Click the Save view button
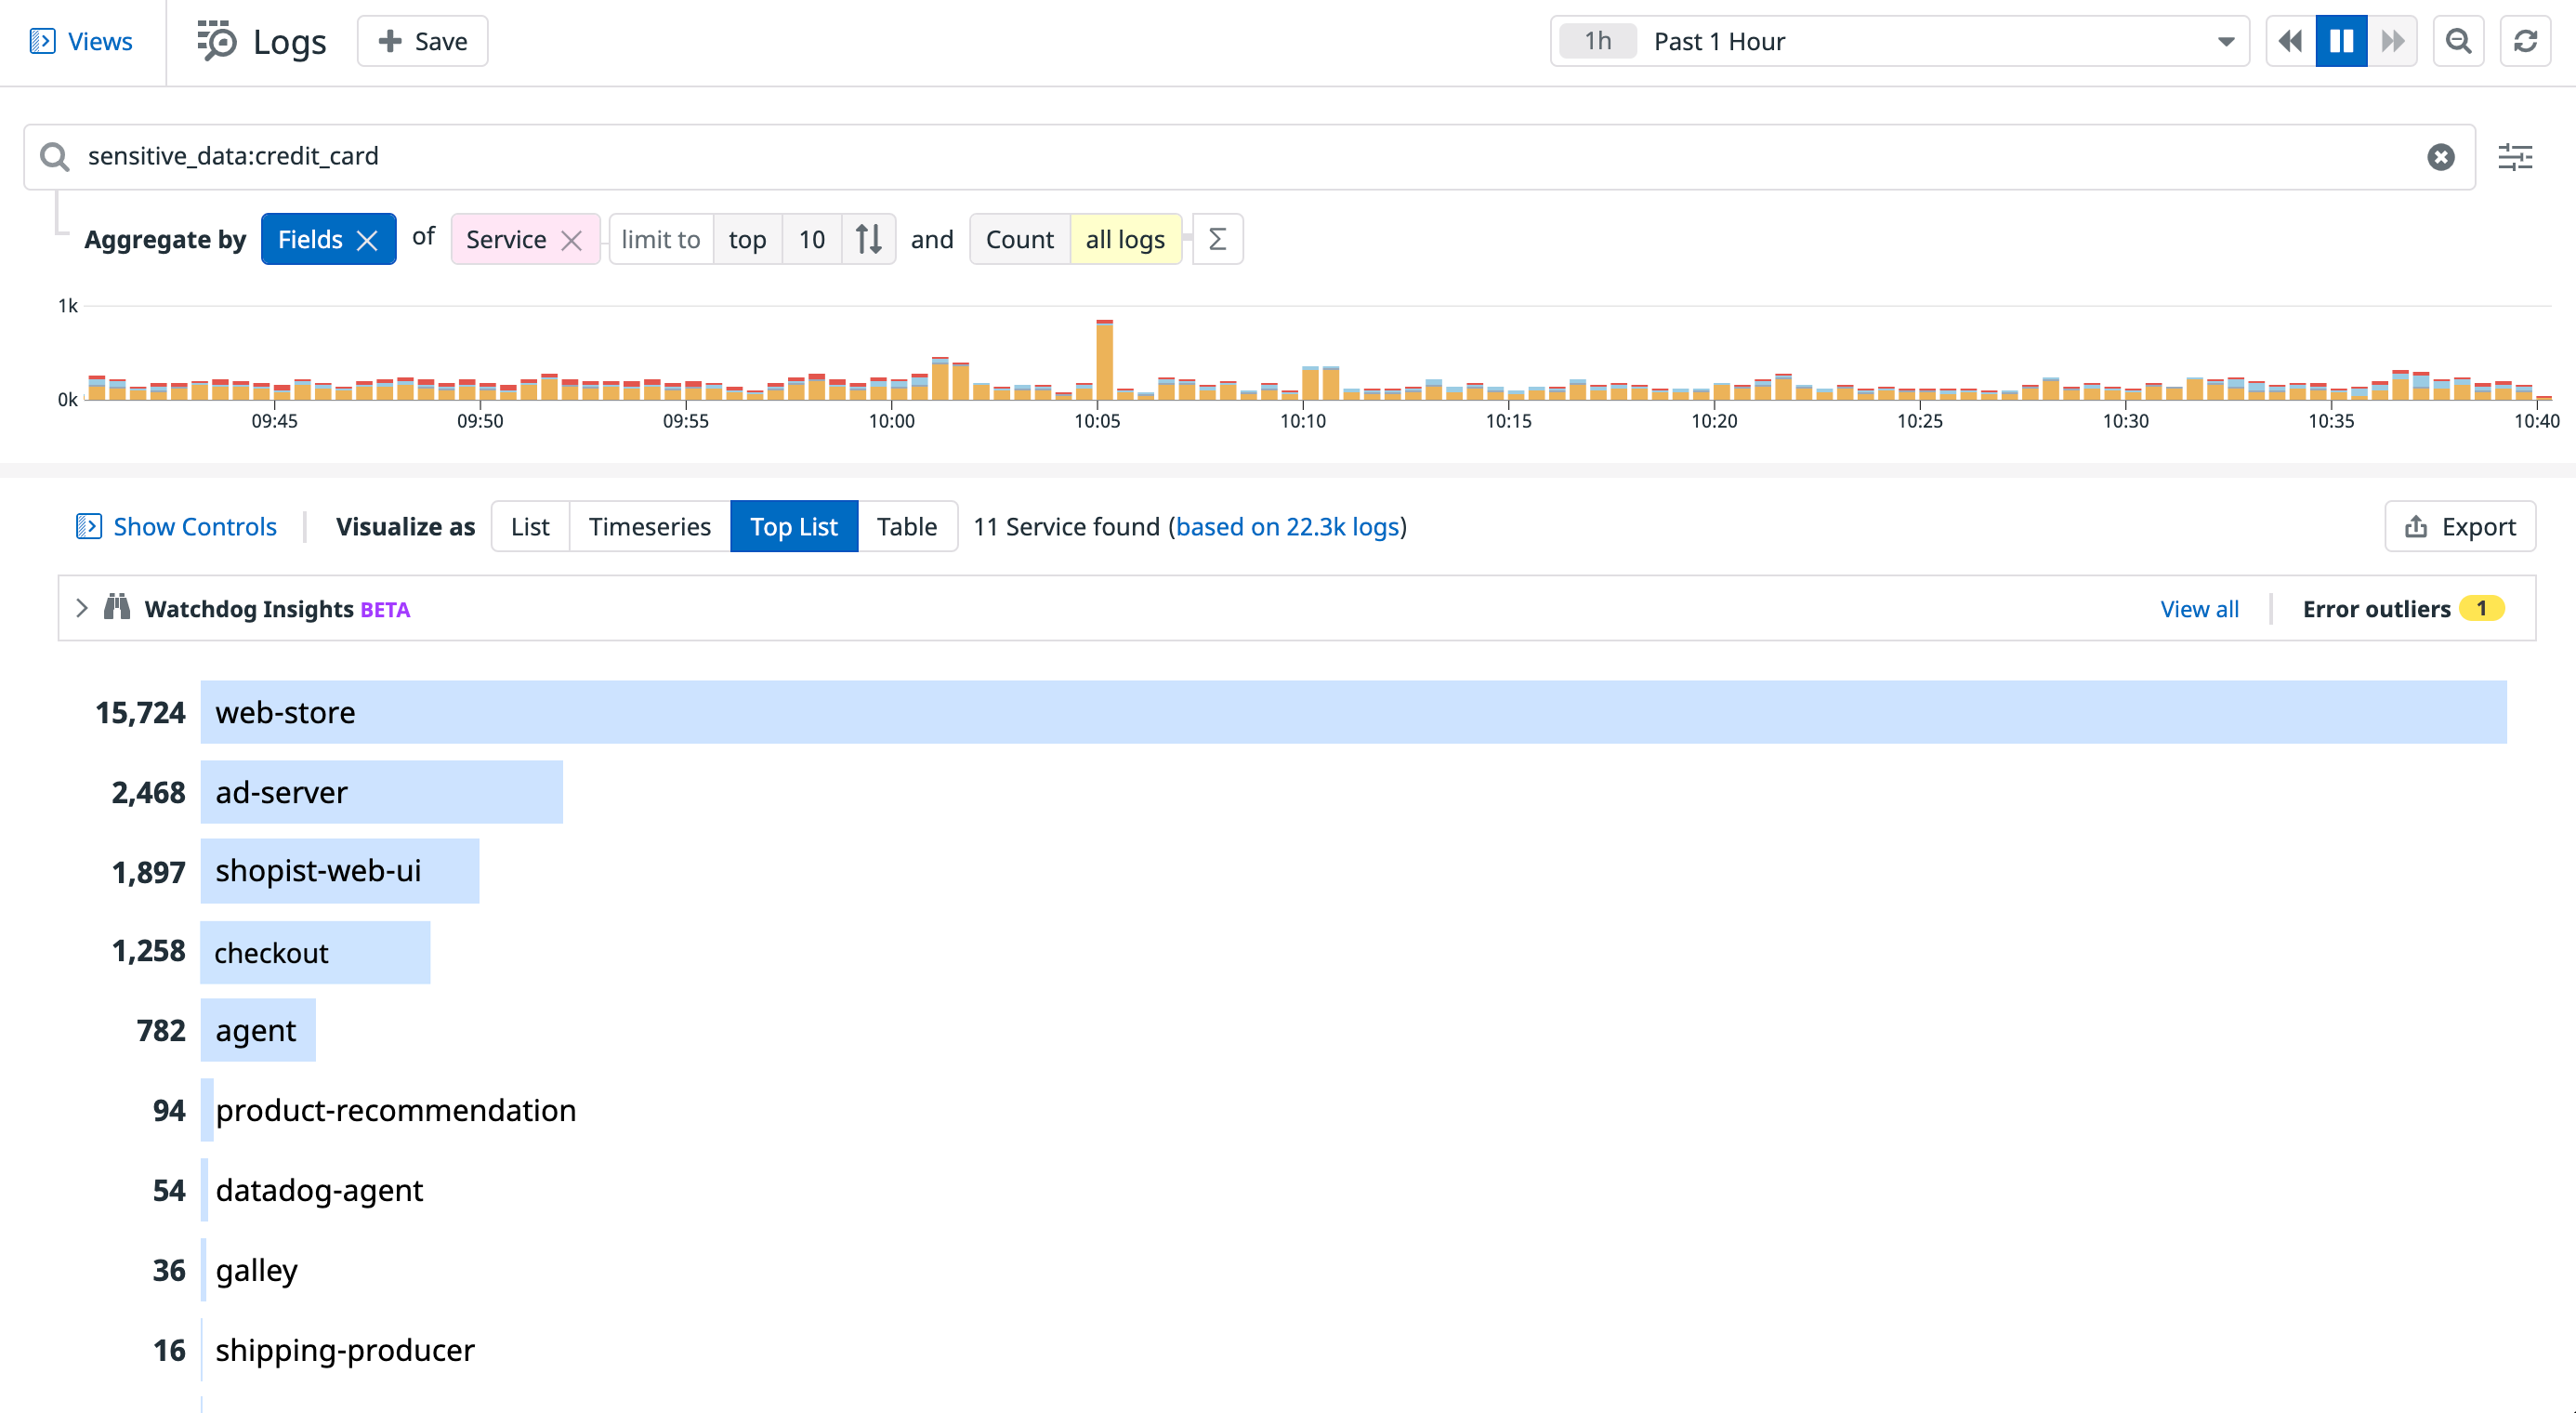The image size is (2576, 1413). coord(421,41)
